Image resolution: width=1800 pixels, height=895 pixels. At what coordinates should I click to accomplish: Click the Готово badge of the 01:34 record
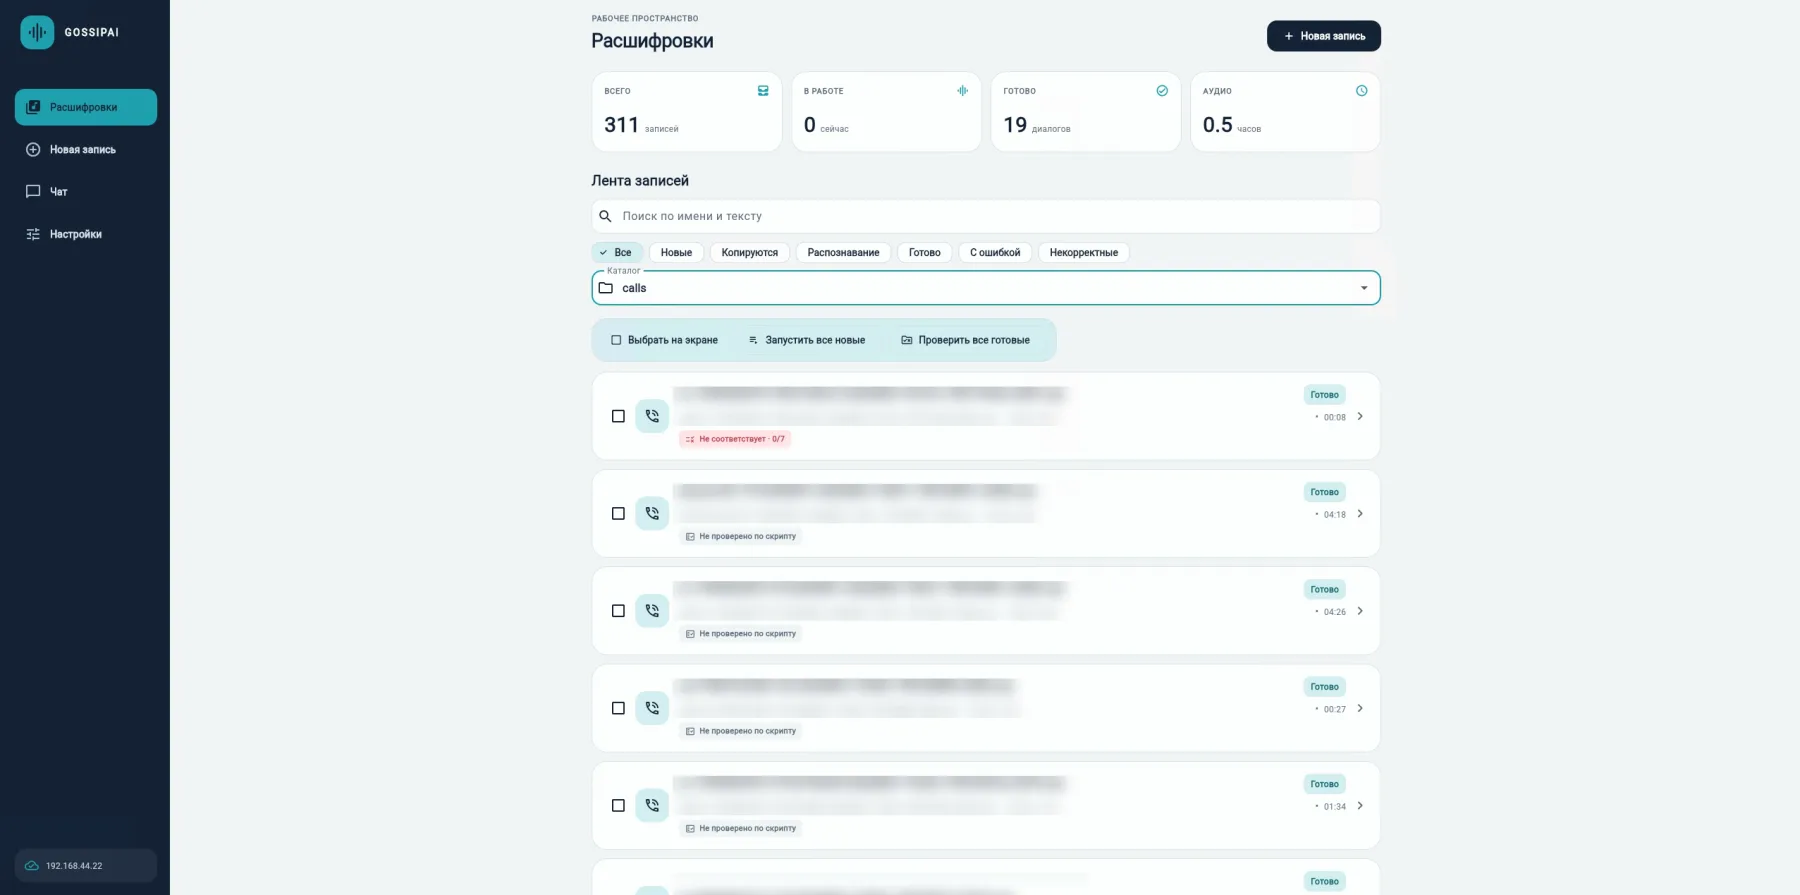pyautogui.click(x=1324, y=784)
